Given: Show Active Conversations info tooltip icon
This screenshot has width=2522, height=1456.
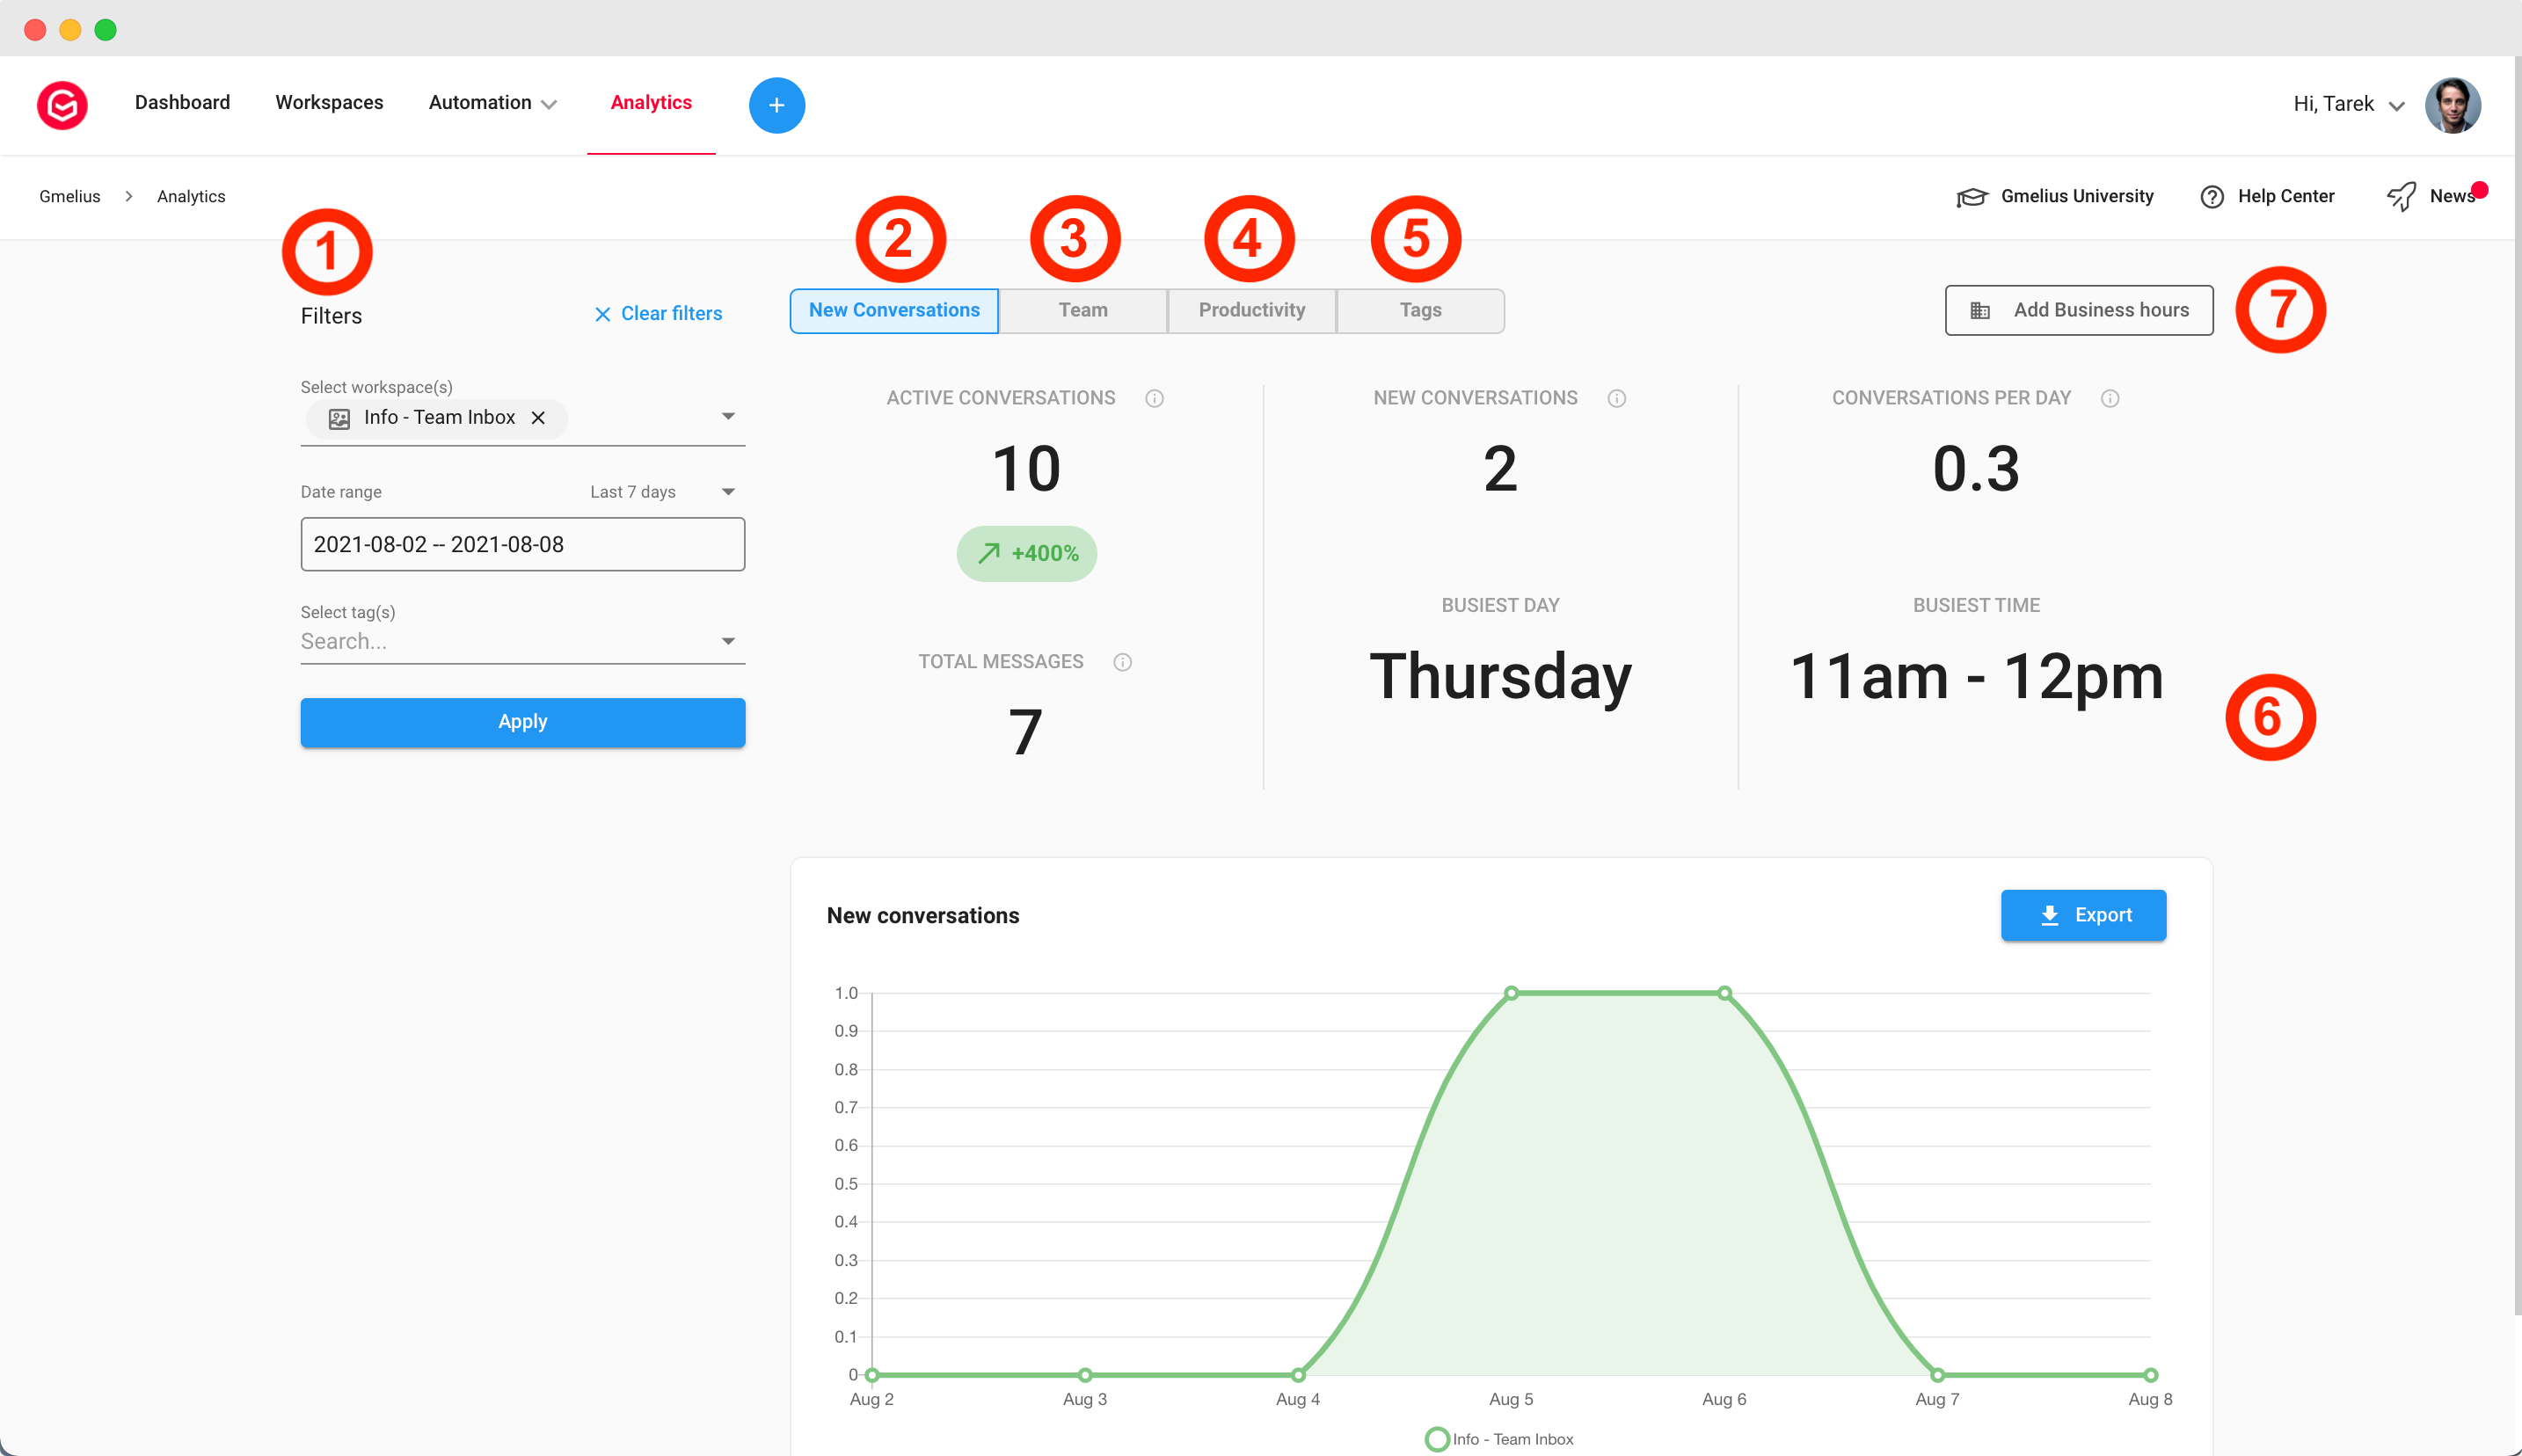Looking at the screenshot, I should (x=1154, y=398).
